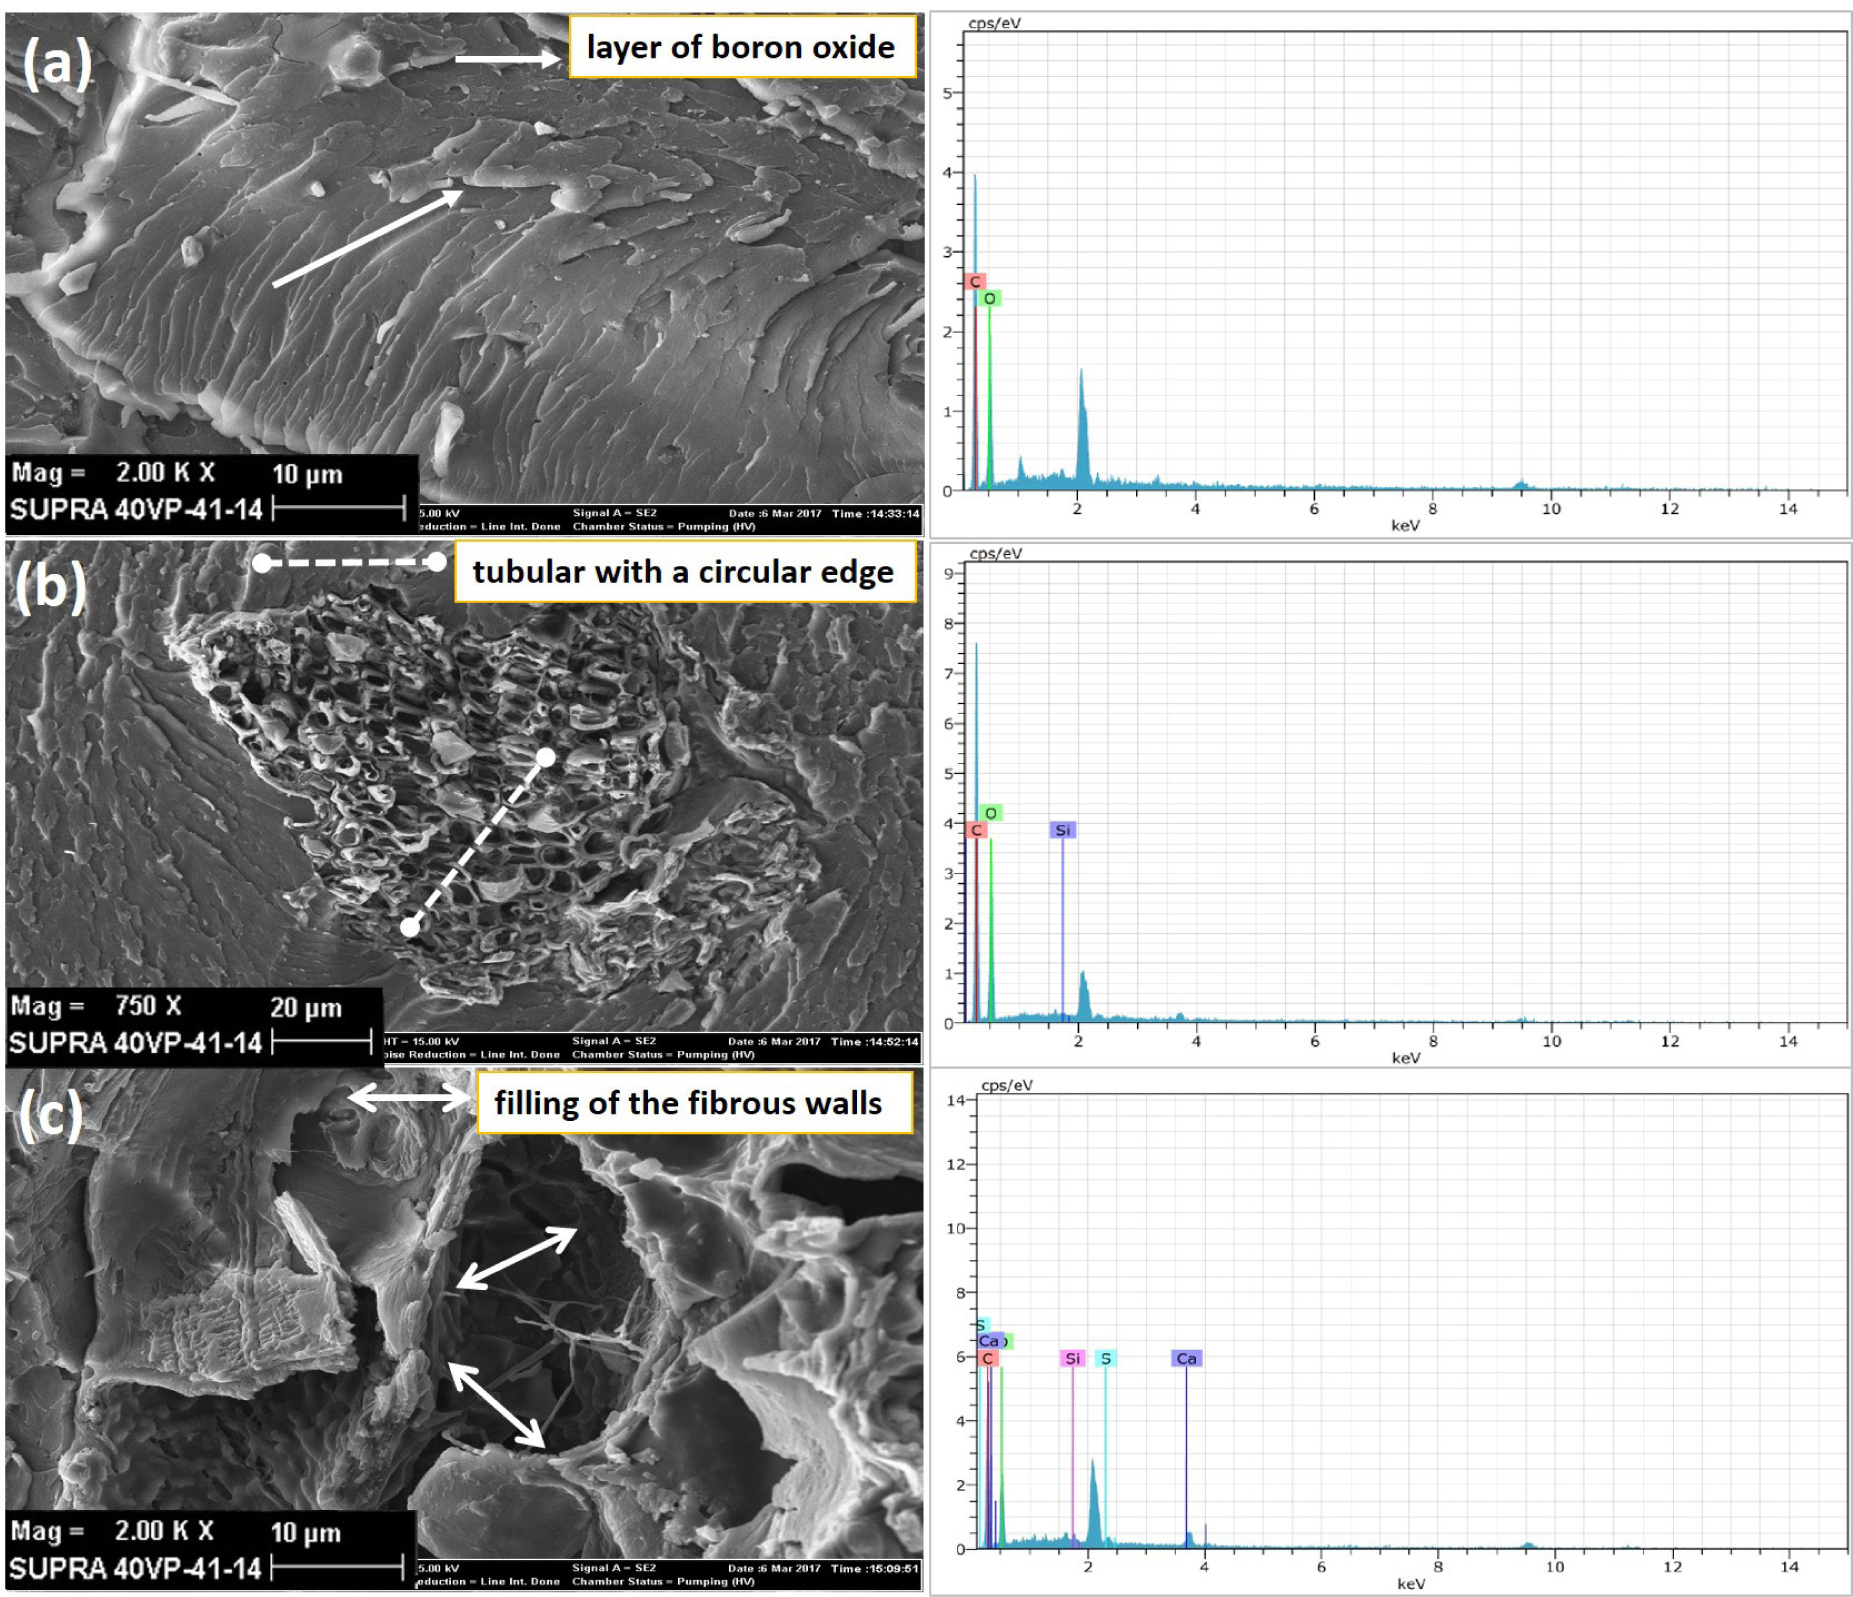Click the S element label in spectrum (c)

click(x=1107, y=1358)
